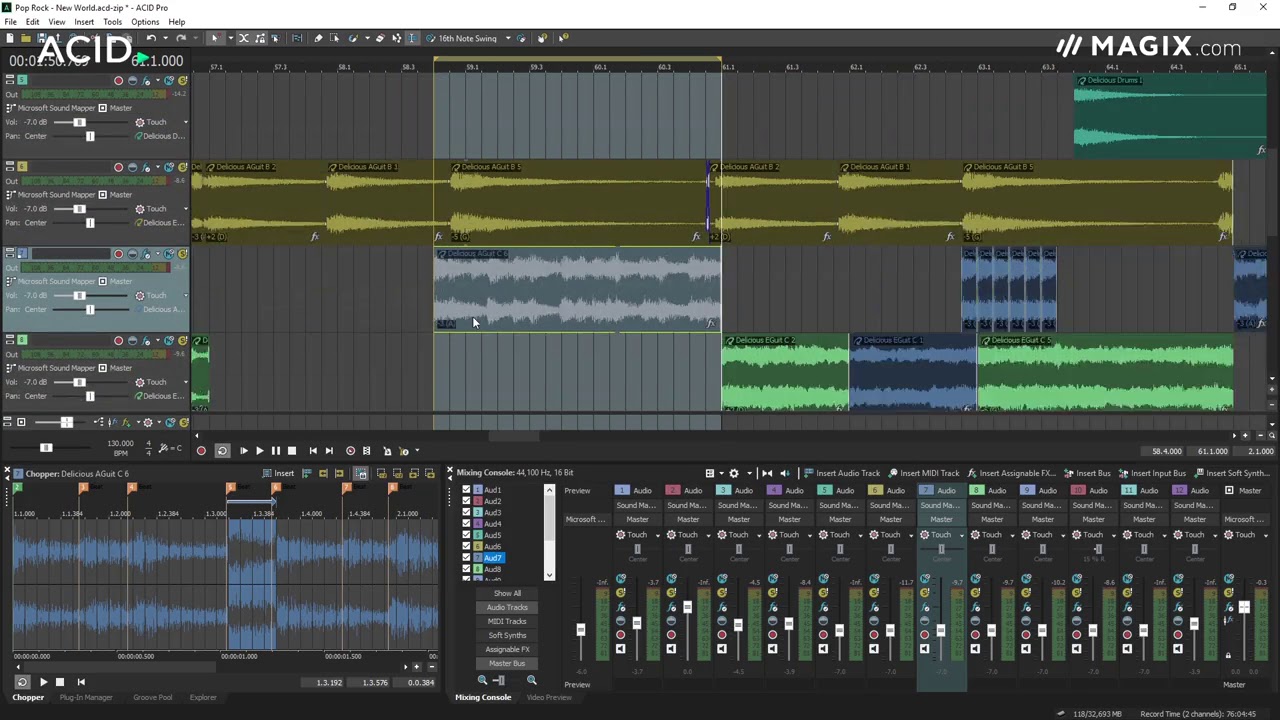This screenshot has height=720, width=1280.
Task: Open the Touch automation dropdown on track 5
Action: click(185, 122)
